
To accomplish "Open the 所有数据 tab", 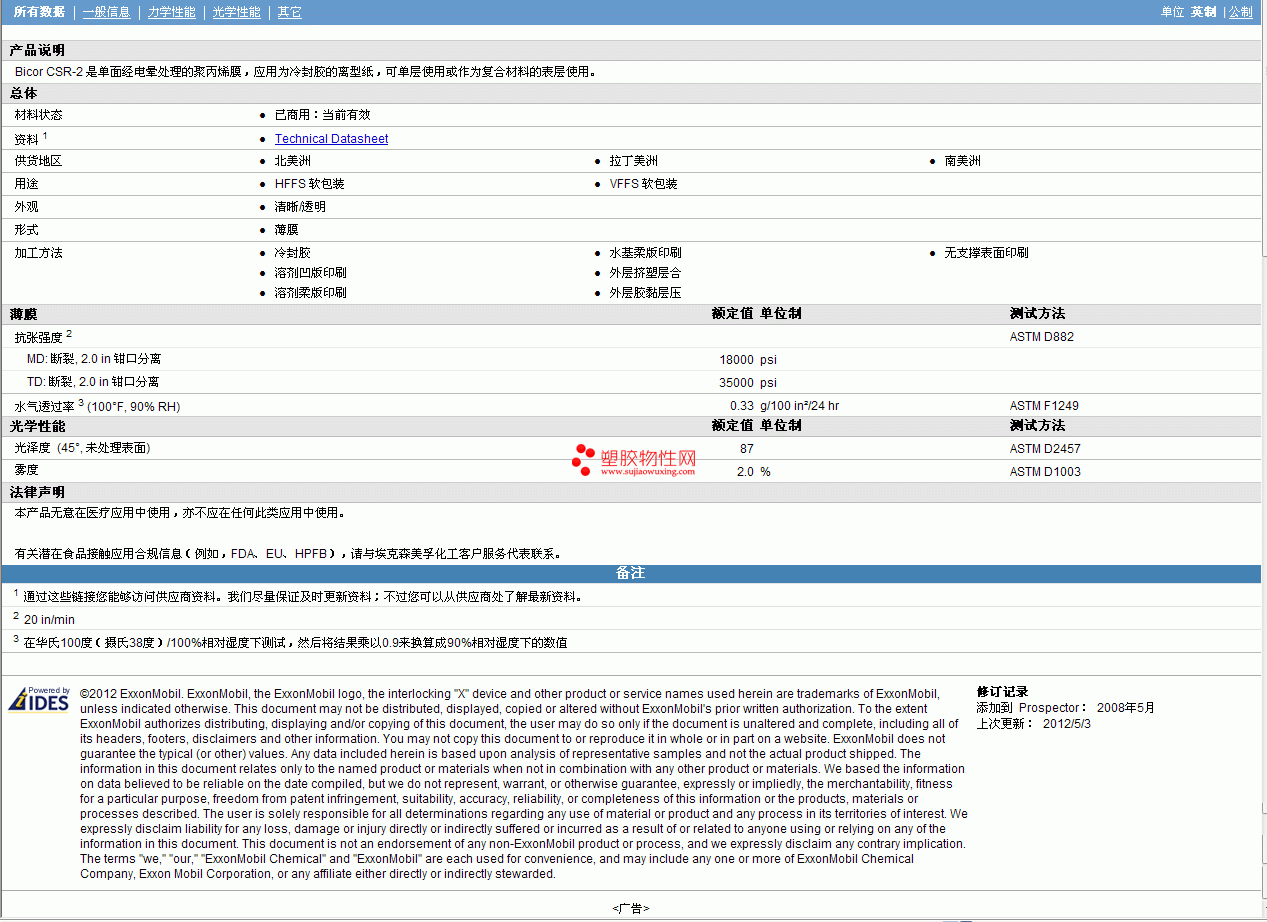I will pyautogui.click(x=39, y=12).
